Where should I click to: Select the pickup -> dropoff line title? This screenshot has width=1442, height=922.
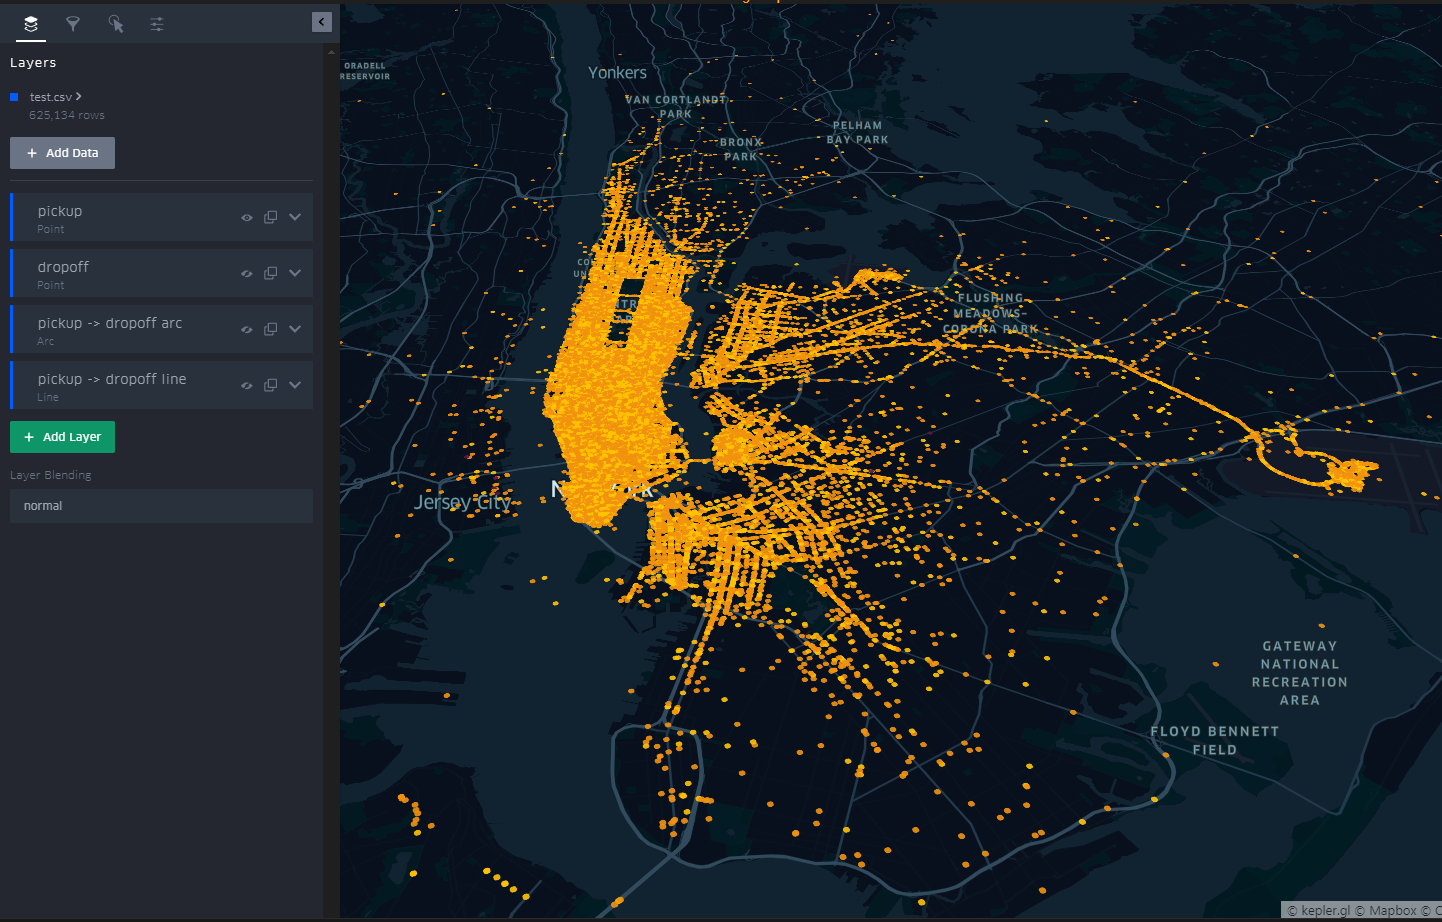112,379
